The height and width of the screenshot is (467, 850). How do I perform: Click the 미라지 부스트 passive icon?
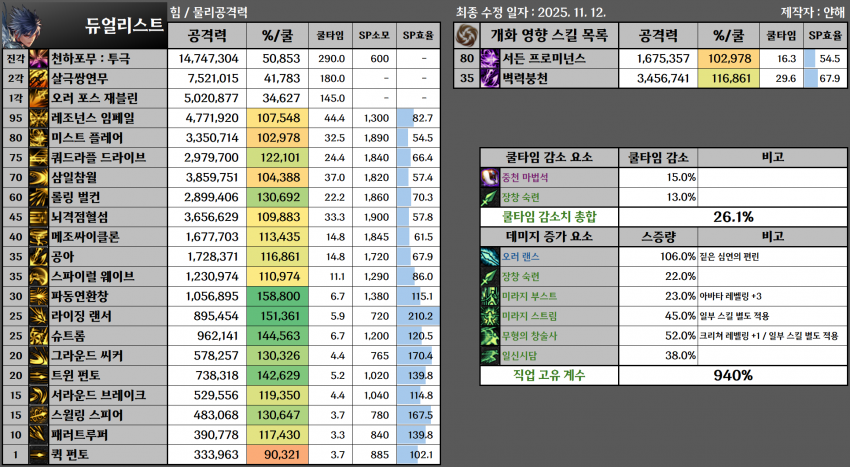click(x=490, y=296)
